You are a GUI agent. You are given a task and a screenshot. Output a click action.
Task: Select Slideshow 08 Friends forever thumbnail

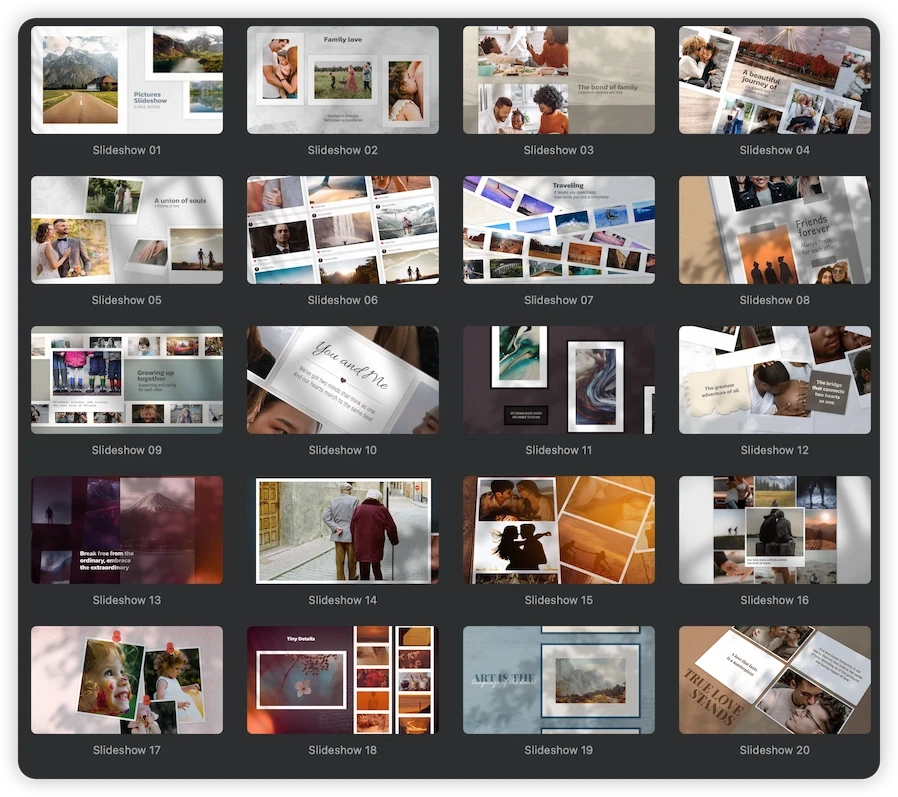775,230
